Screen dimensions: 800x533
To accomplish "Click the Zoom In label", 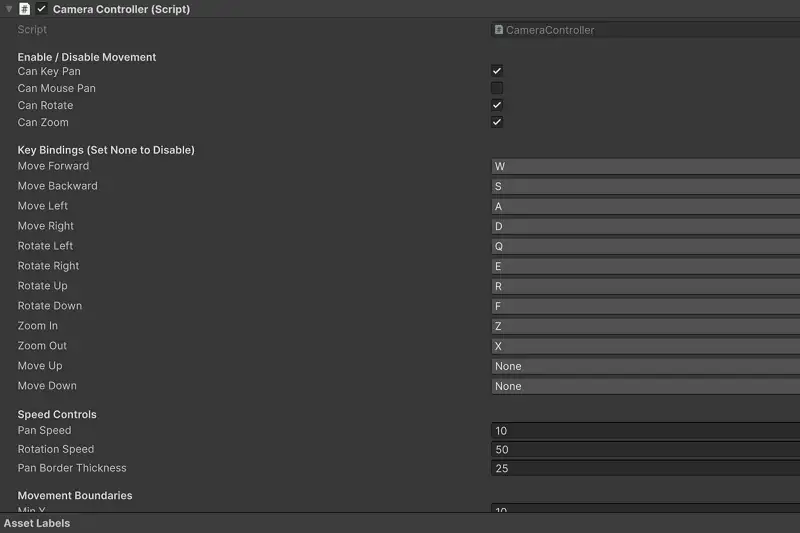I will (37, 325).
